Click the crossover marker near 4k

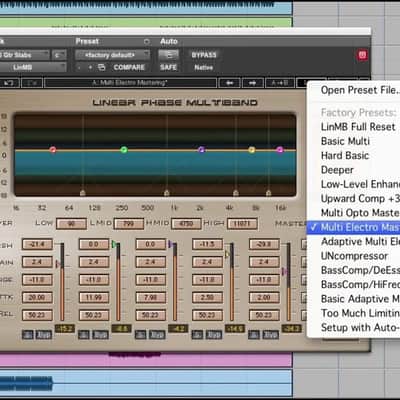tap(236, 193)
